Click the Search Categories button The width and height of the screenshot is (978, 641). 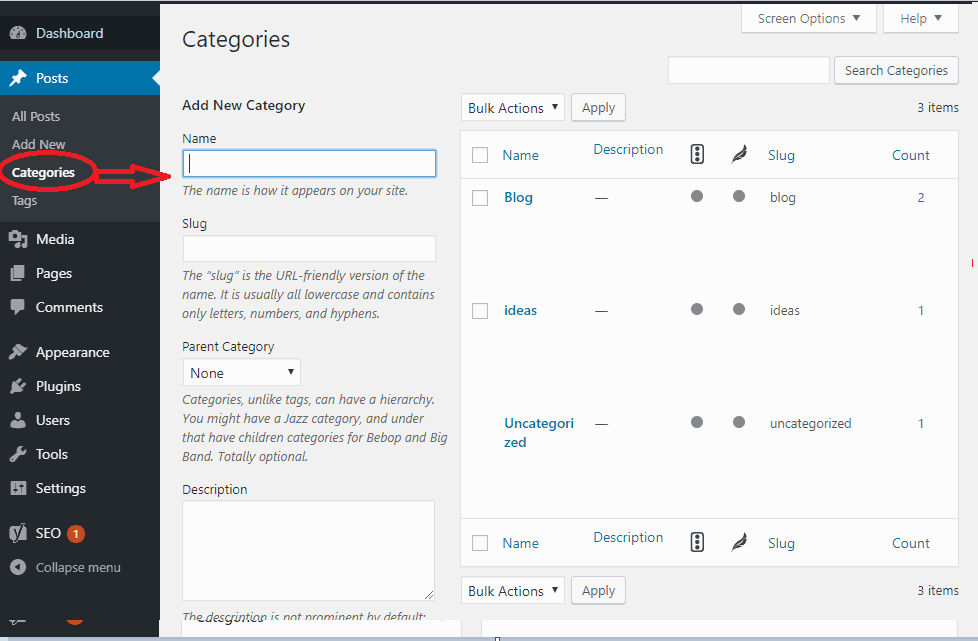tap(896, 70)
